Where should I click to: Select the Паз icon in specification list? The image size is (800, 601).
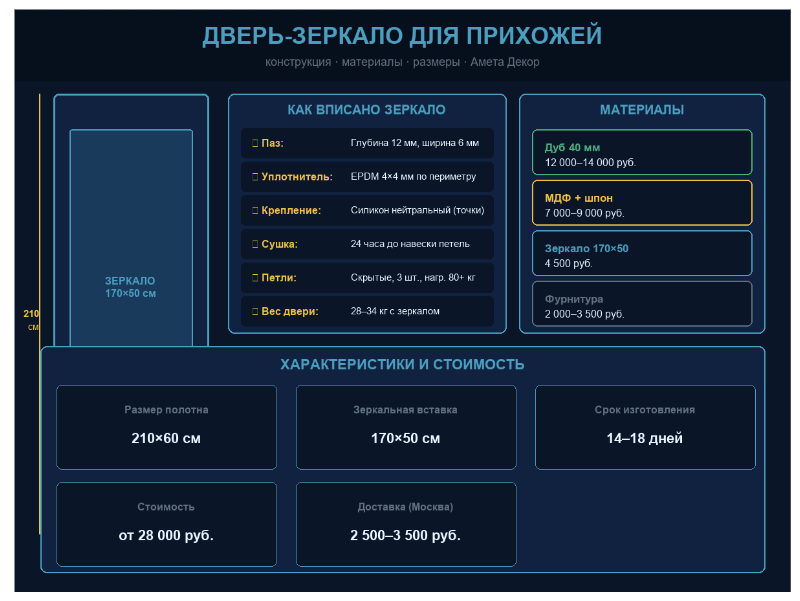(254, 143)
